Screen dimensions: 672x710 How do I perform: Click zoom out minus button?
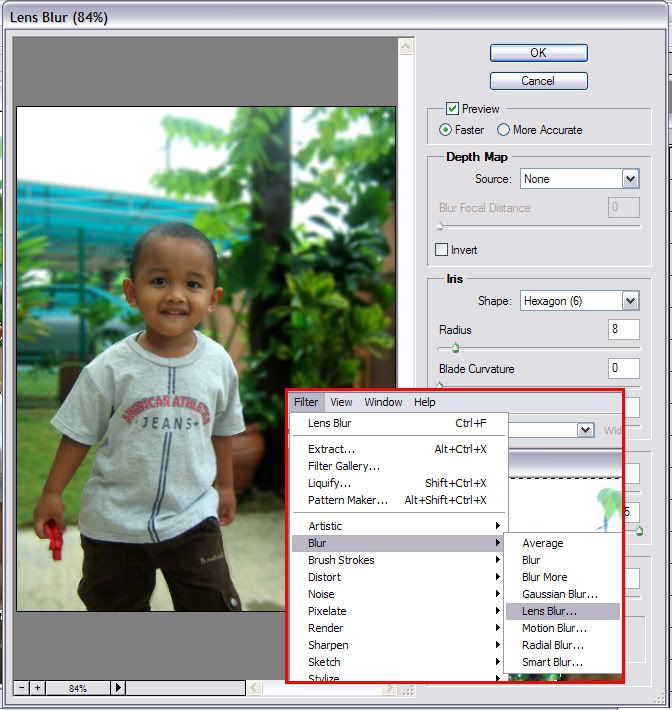21,688
